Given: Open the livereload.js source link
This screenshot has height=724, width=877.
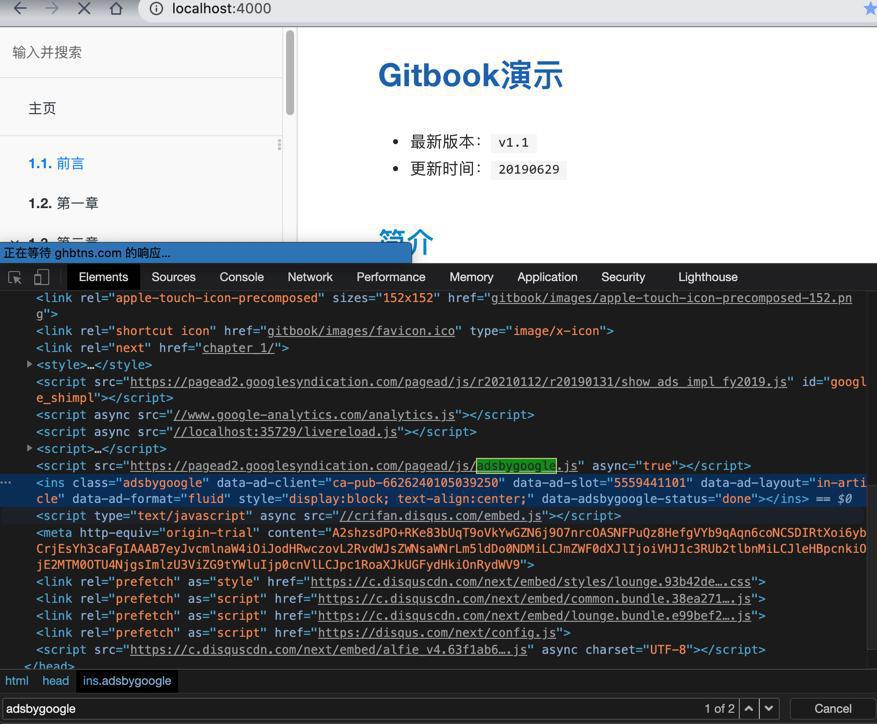Looking at the screenshot, I should tap(285, 432).
